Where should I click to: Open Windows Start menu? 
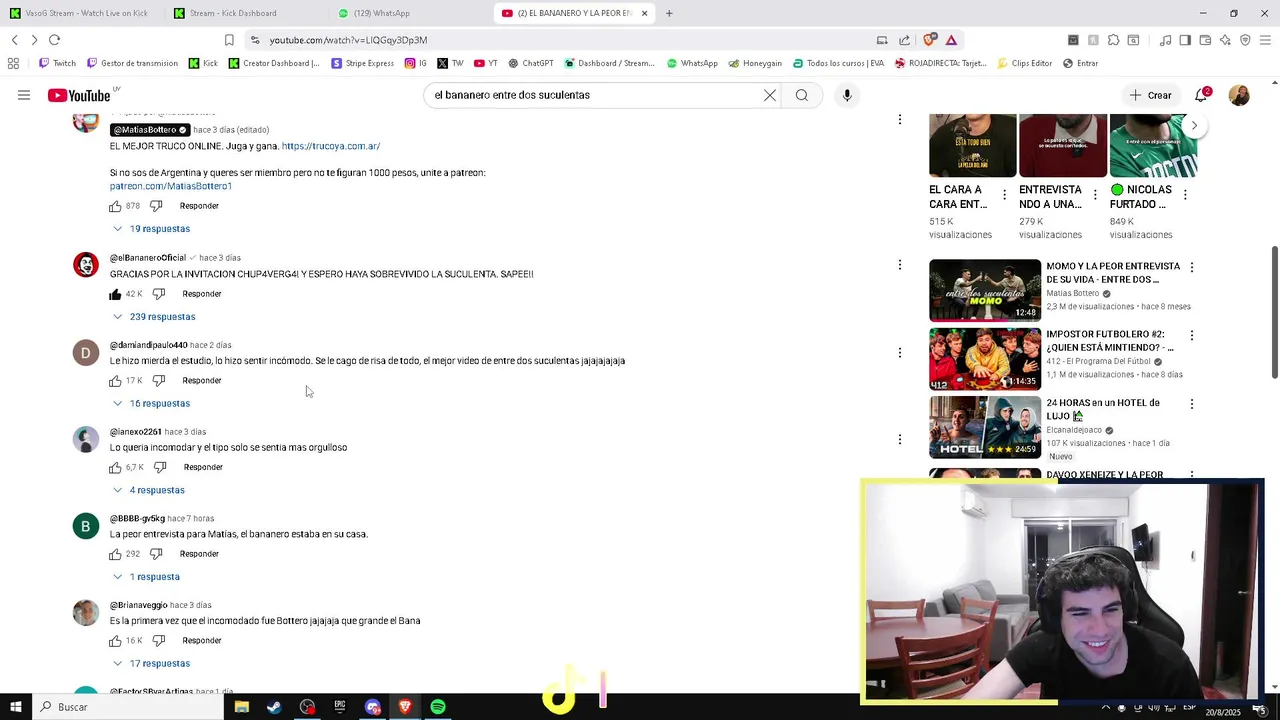coord(15,707)
